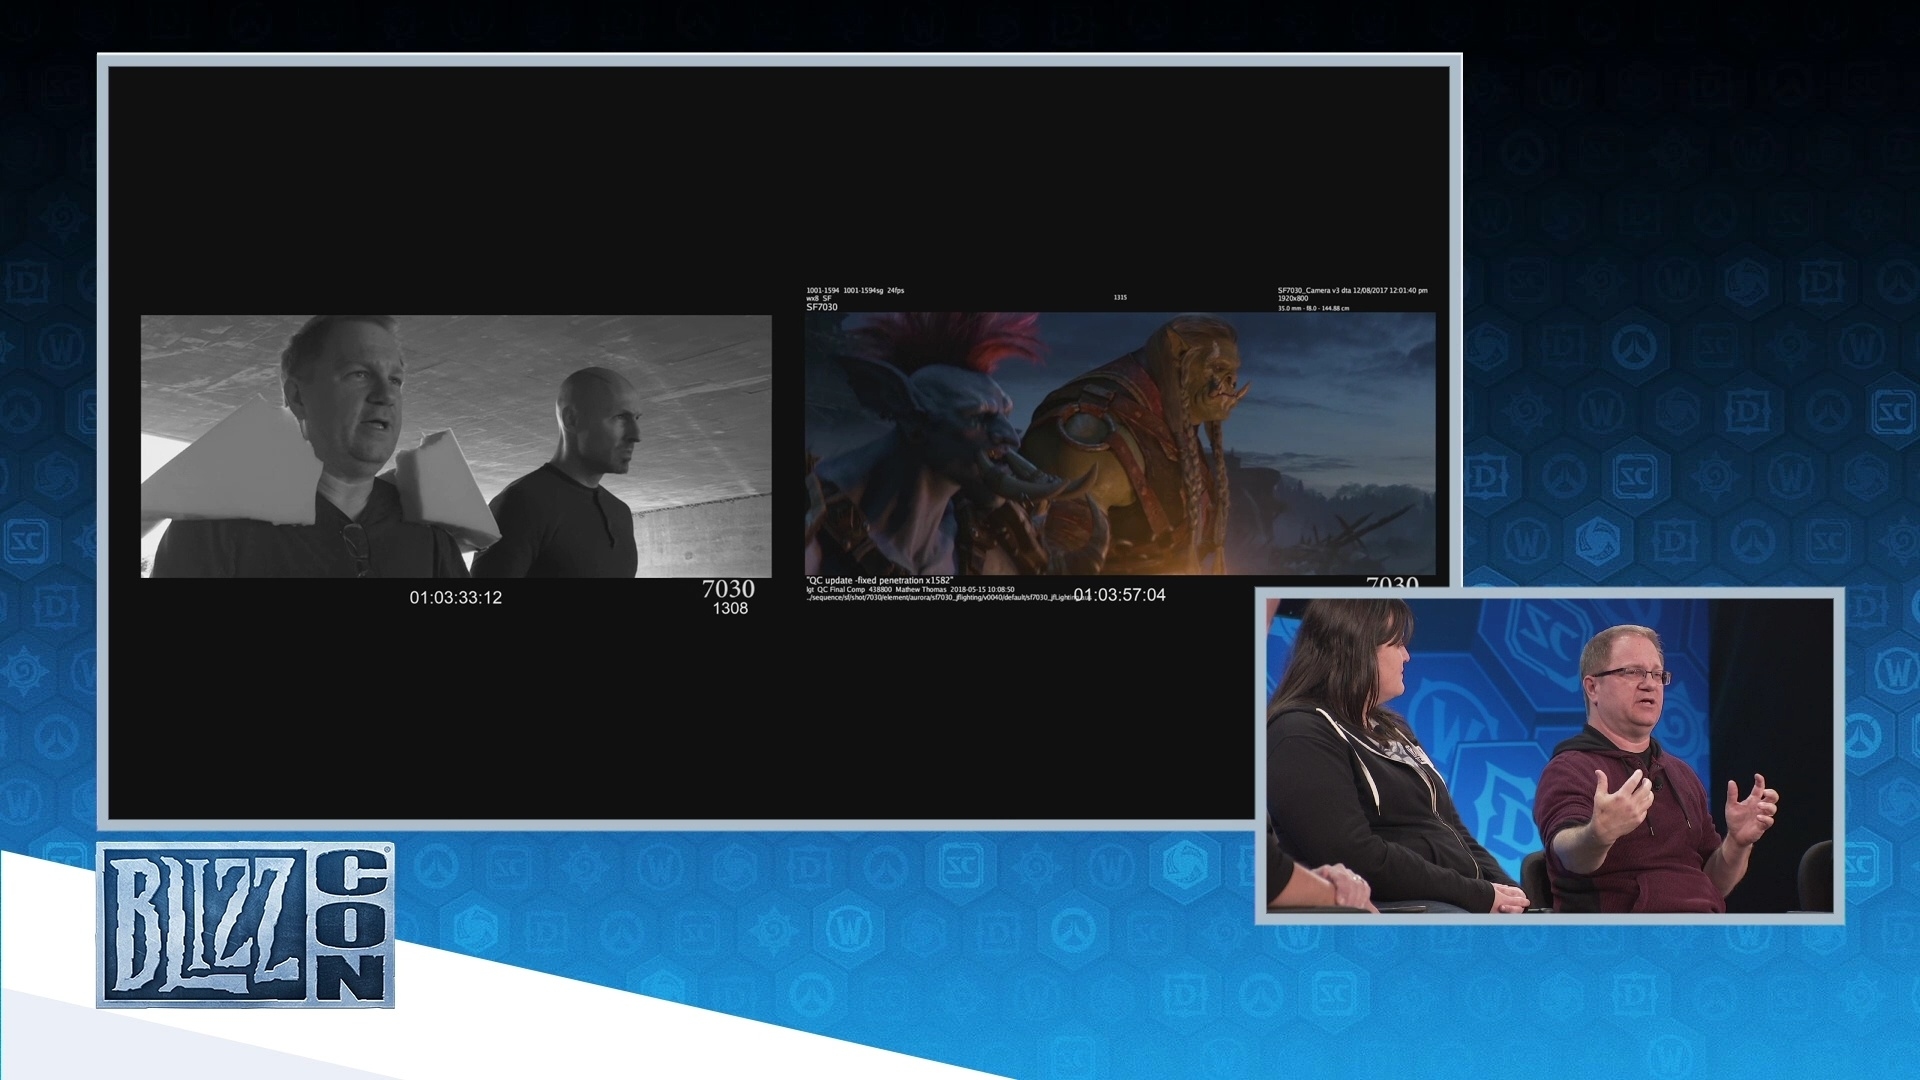Click the 'lgt QC Final Comp' line

[910, 590]
